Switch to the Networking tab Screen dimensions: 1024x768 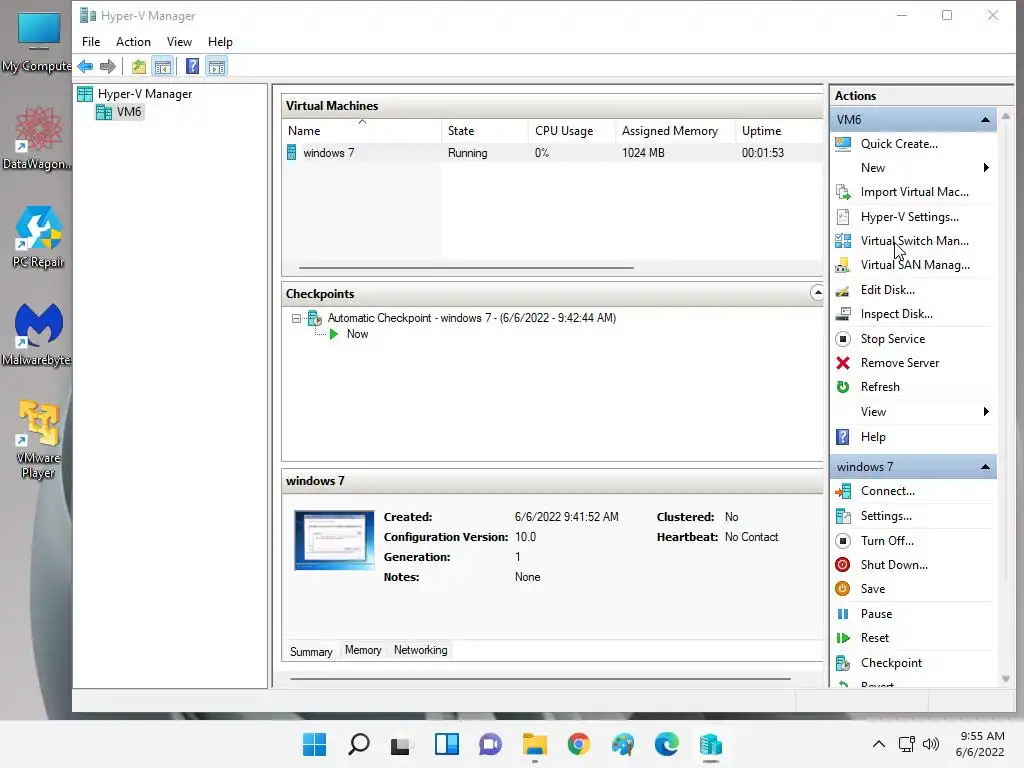[x=421, y=650]
